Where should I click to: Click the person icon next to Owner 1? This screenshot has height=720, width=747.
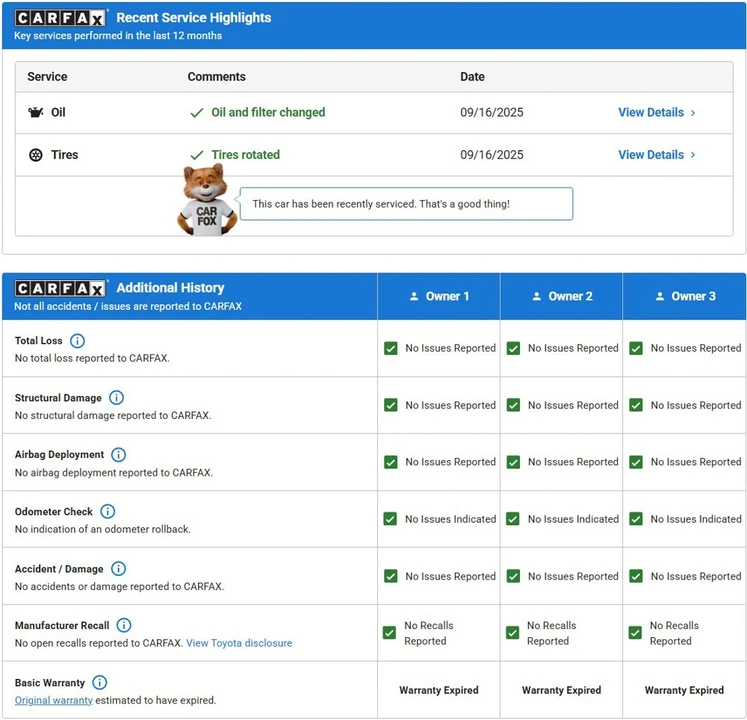click(414, 296)
